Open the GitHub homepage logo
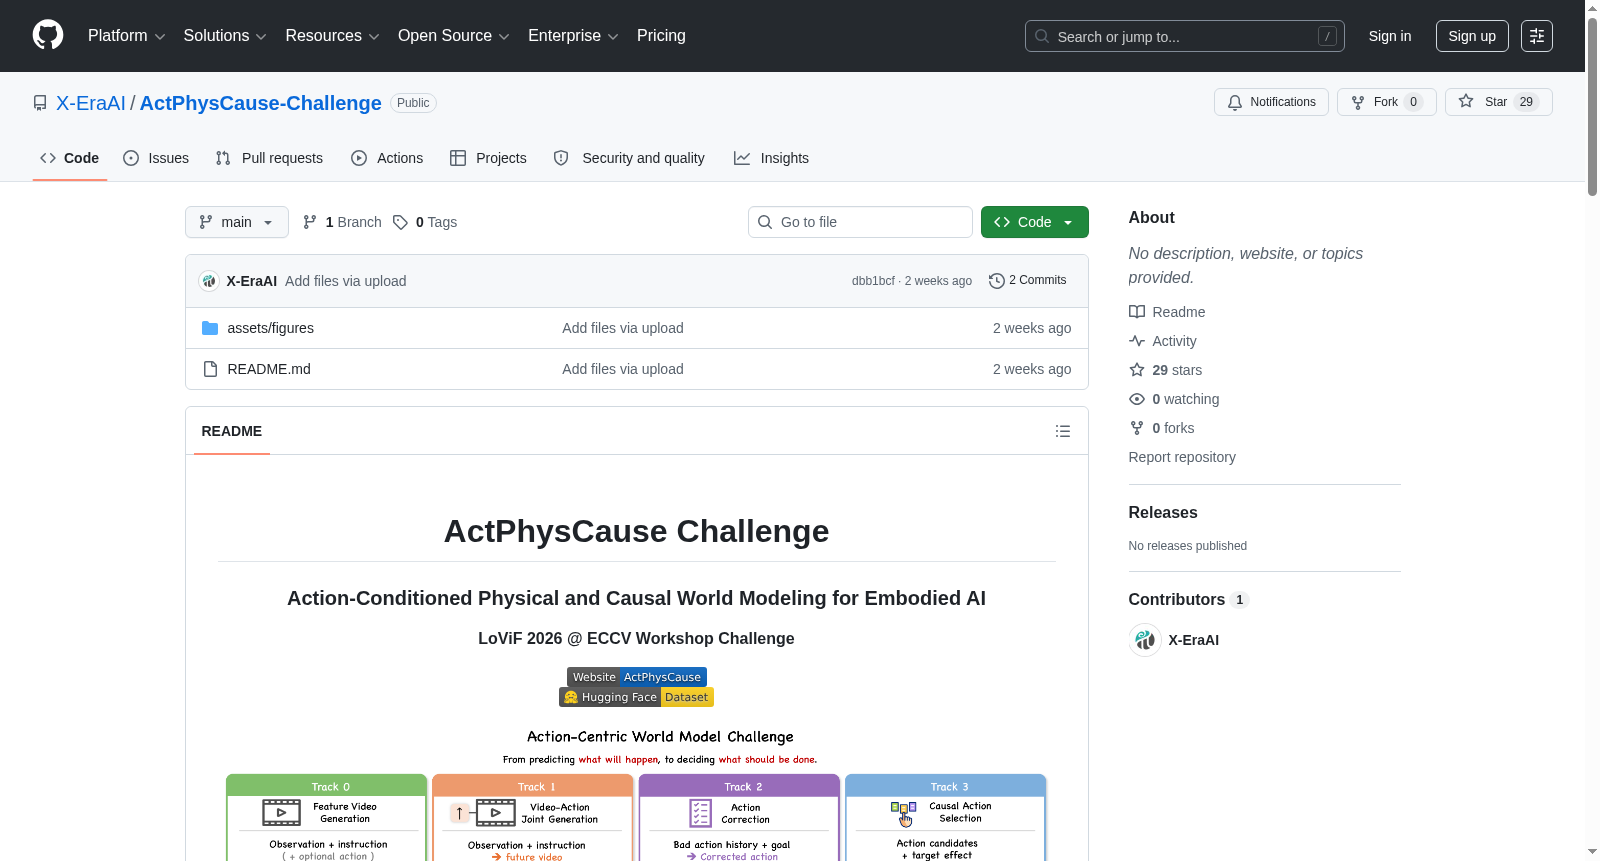The image size is (1600, 861). tap(48, 36)
